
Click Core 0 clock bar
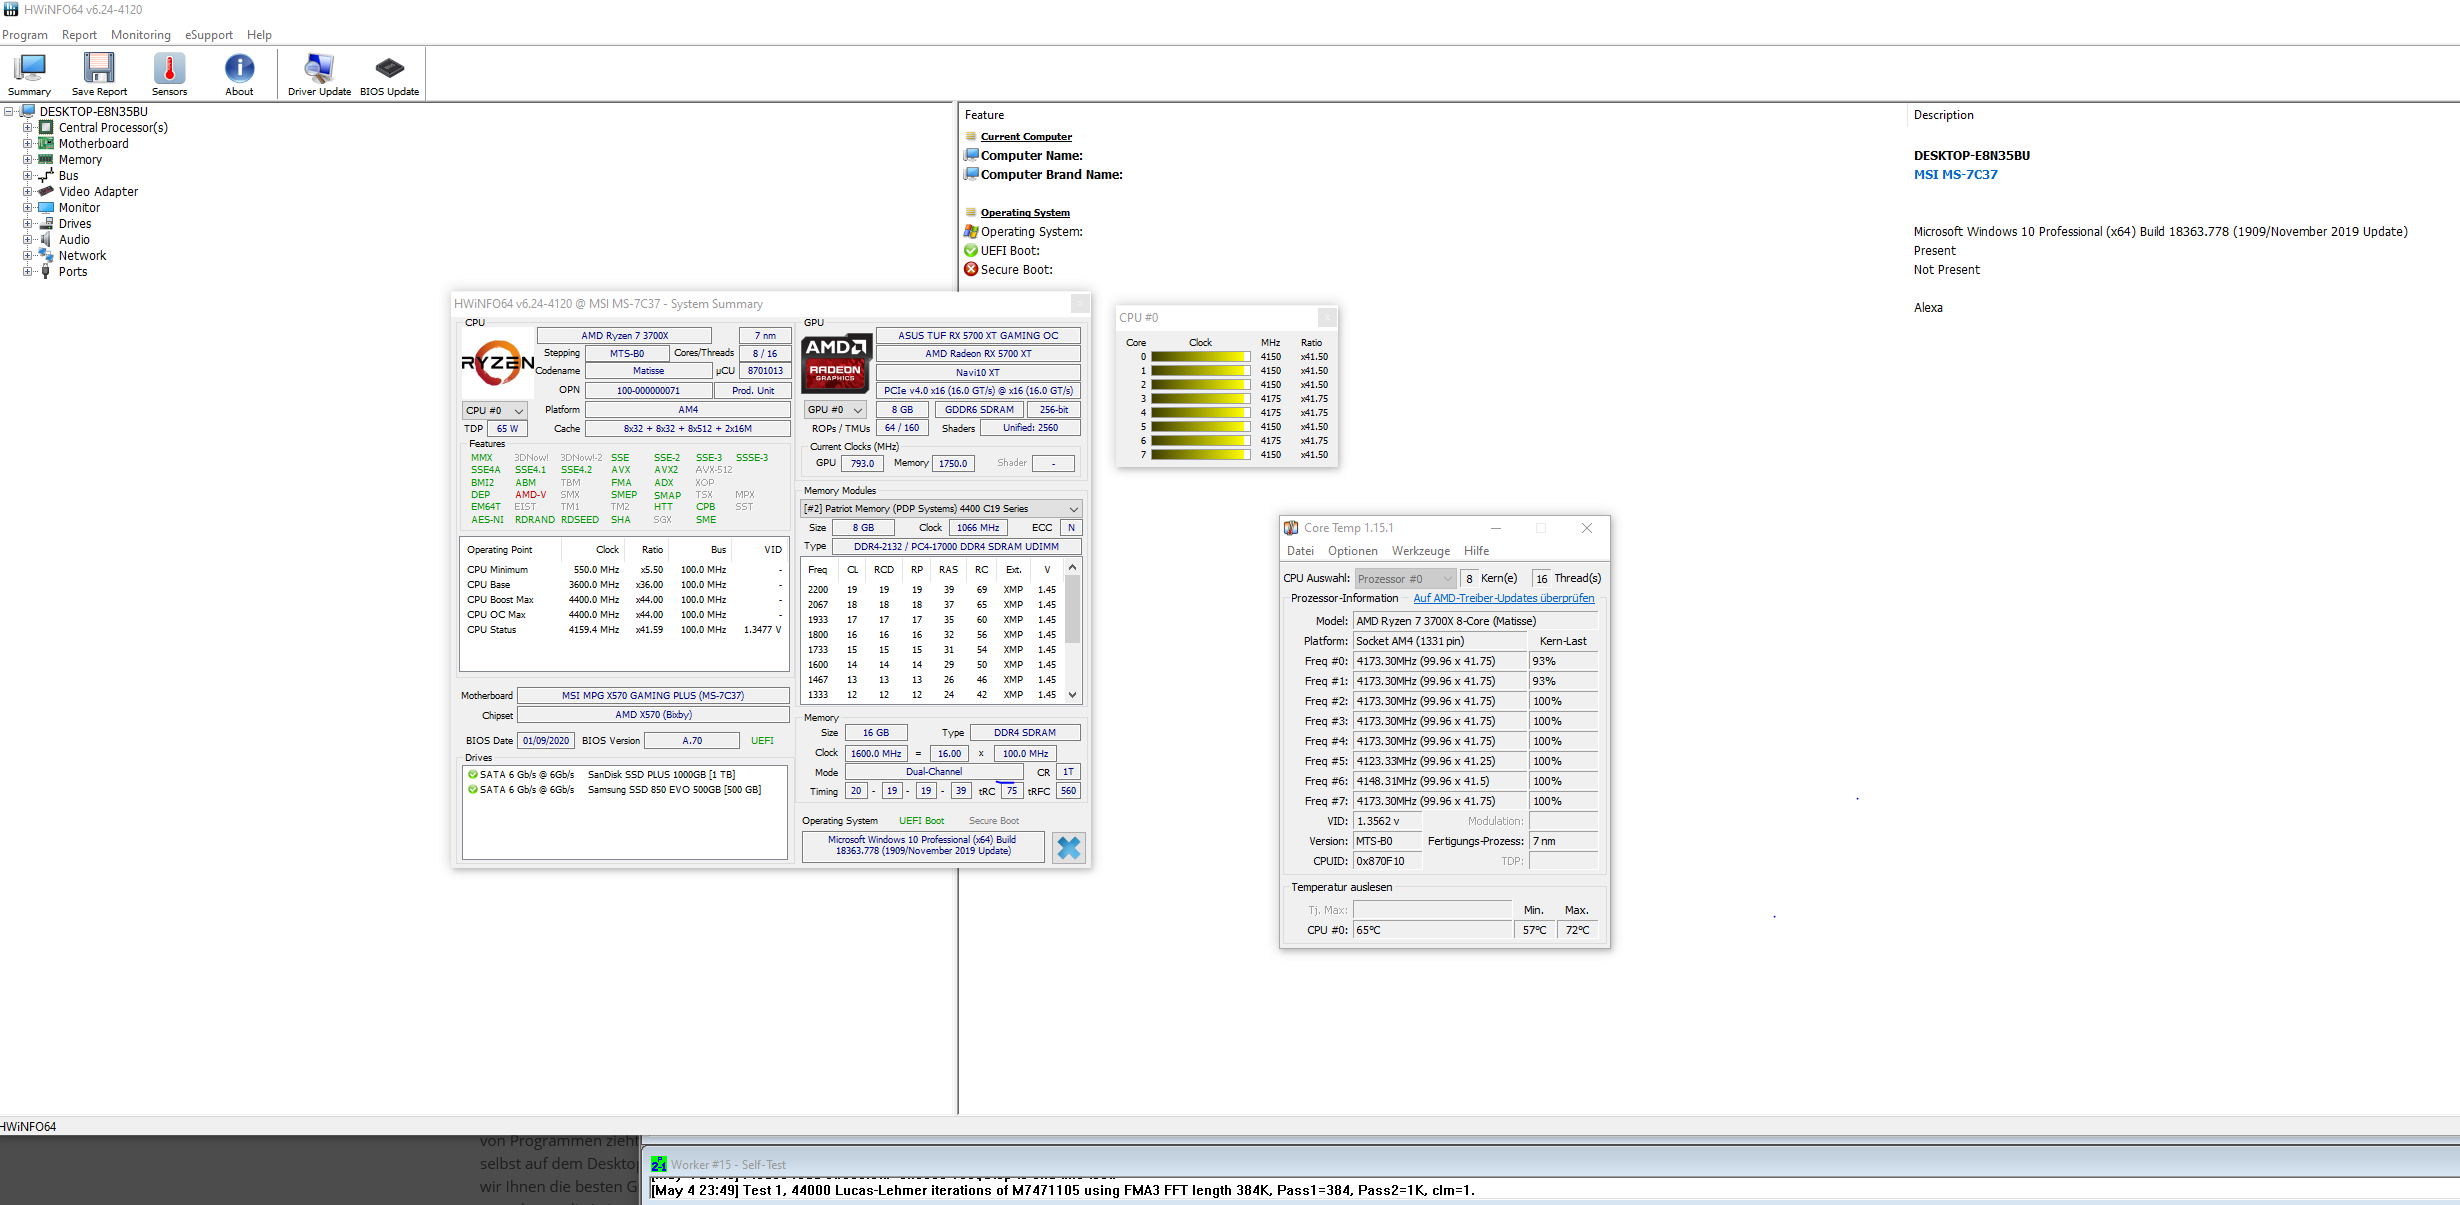point(1199,357)
